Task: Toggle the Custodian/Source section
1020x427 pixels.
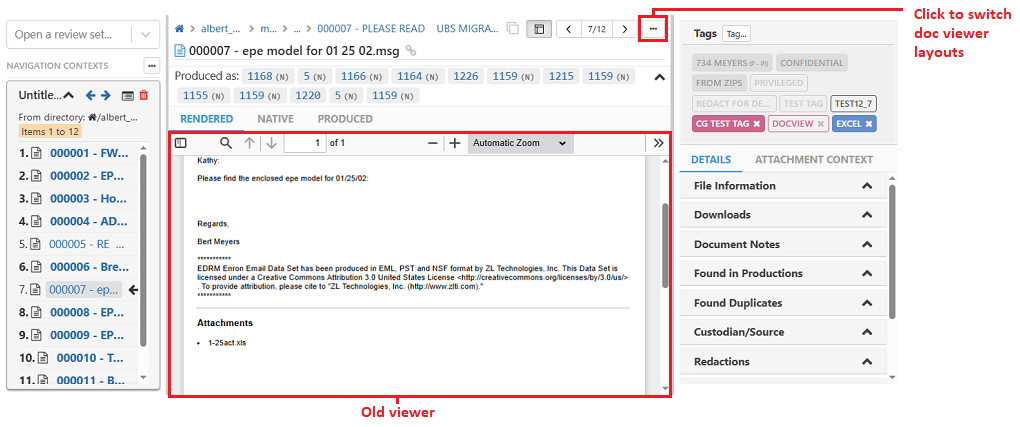Action: tap(783, 332)
